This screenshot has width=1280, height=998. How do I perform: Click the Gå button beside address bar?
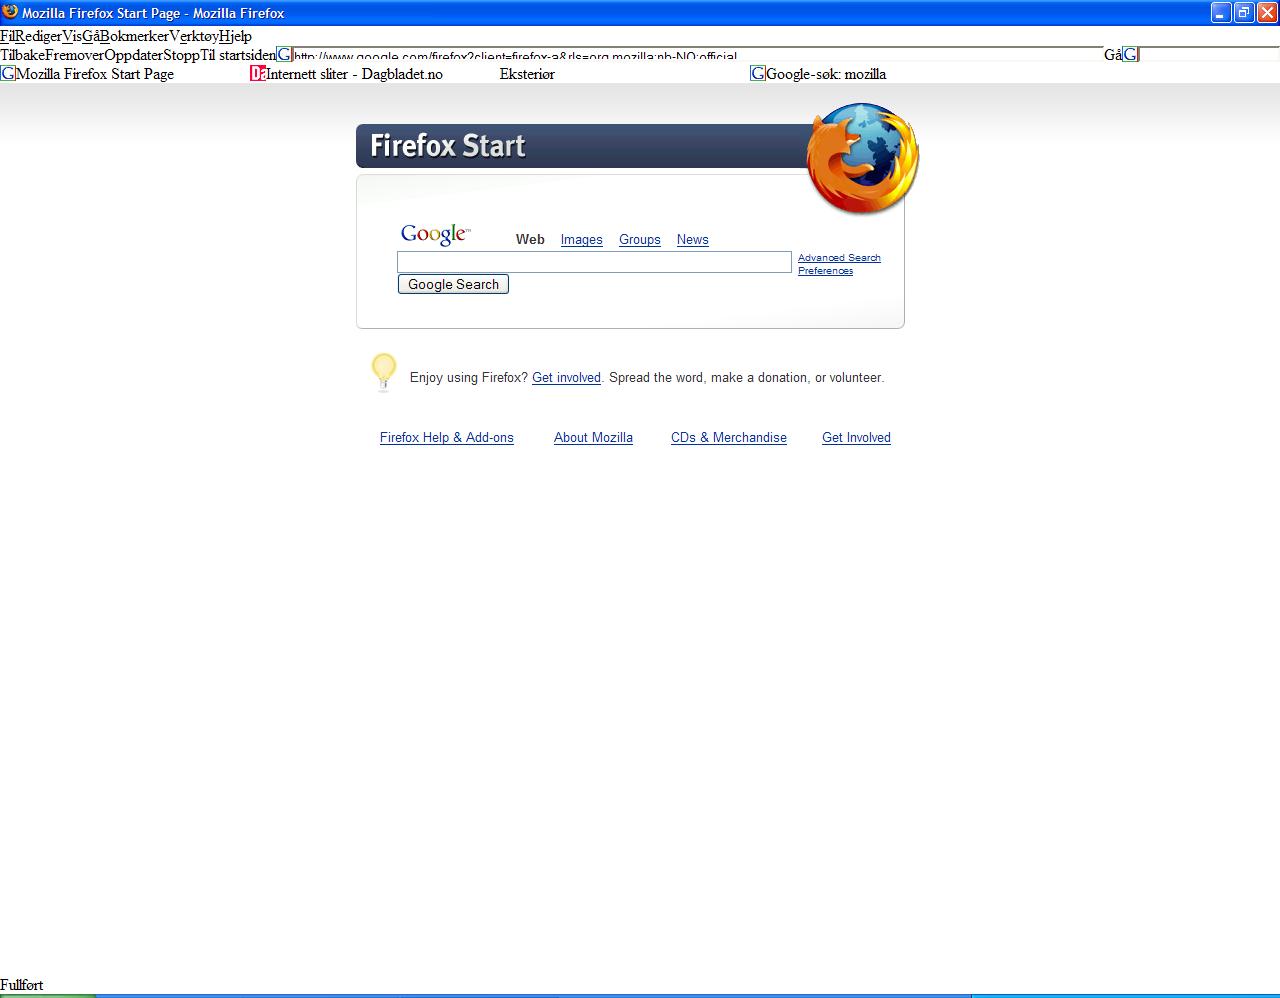(1112, 55)
